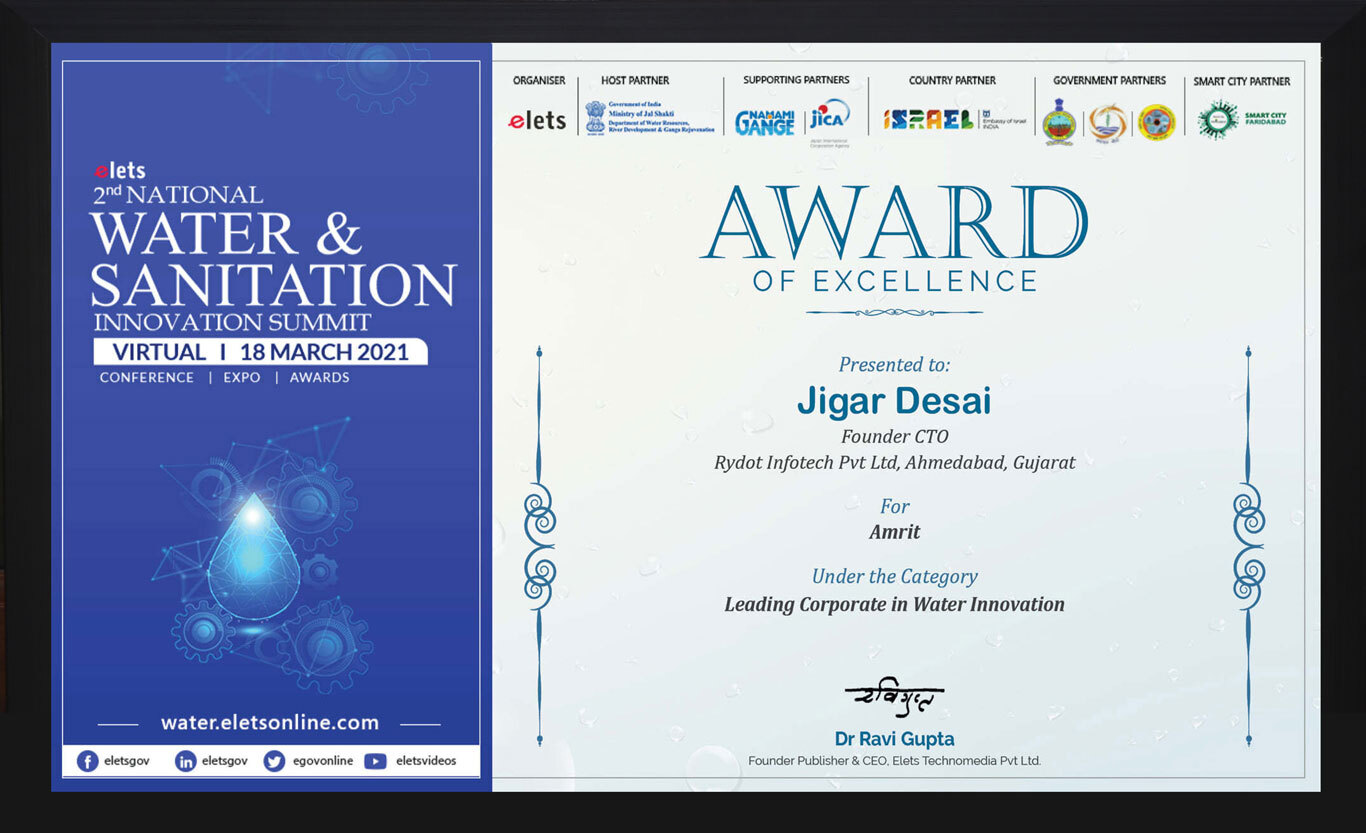Click the Facebook icon beside eletsgov

[88, 761]
